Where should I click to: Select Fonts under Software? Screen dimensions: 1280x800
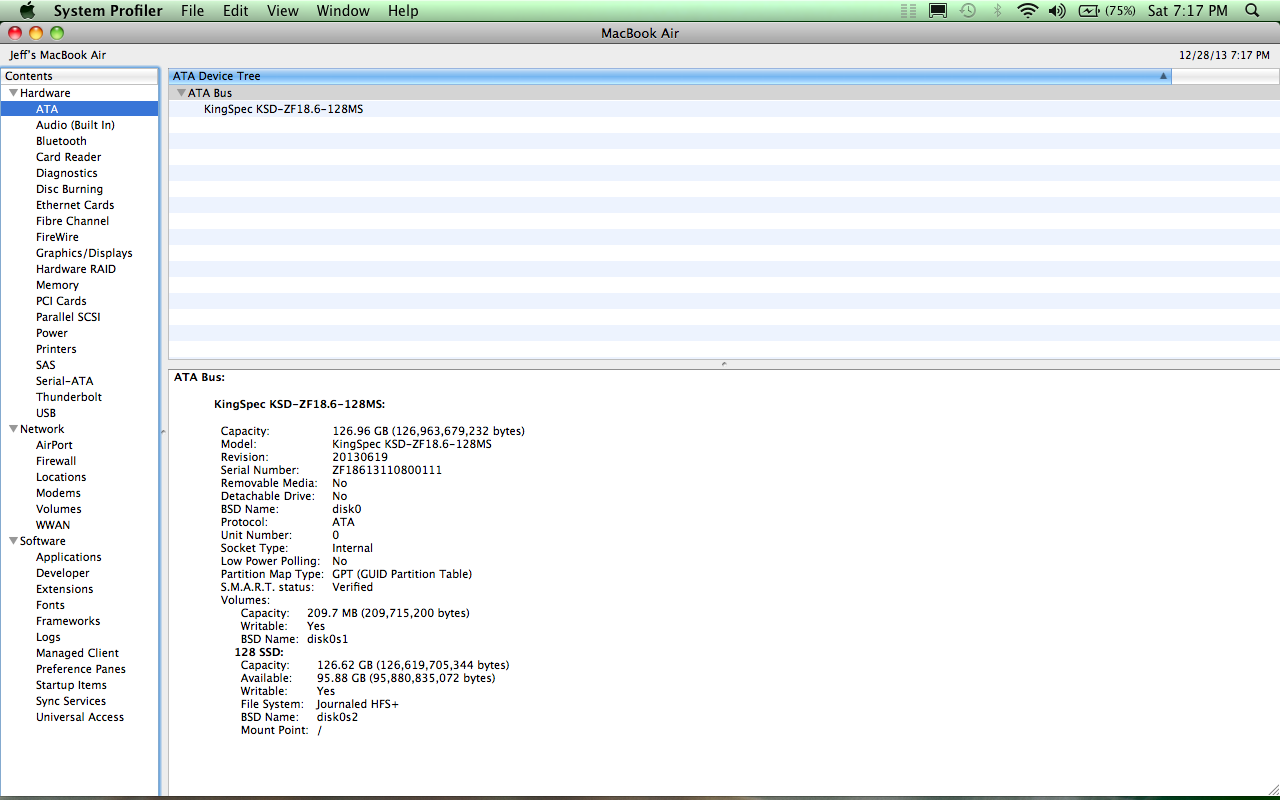coord(50,605)
